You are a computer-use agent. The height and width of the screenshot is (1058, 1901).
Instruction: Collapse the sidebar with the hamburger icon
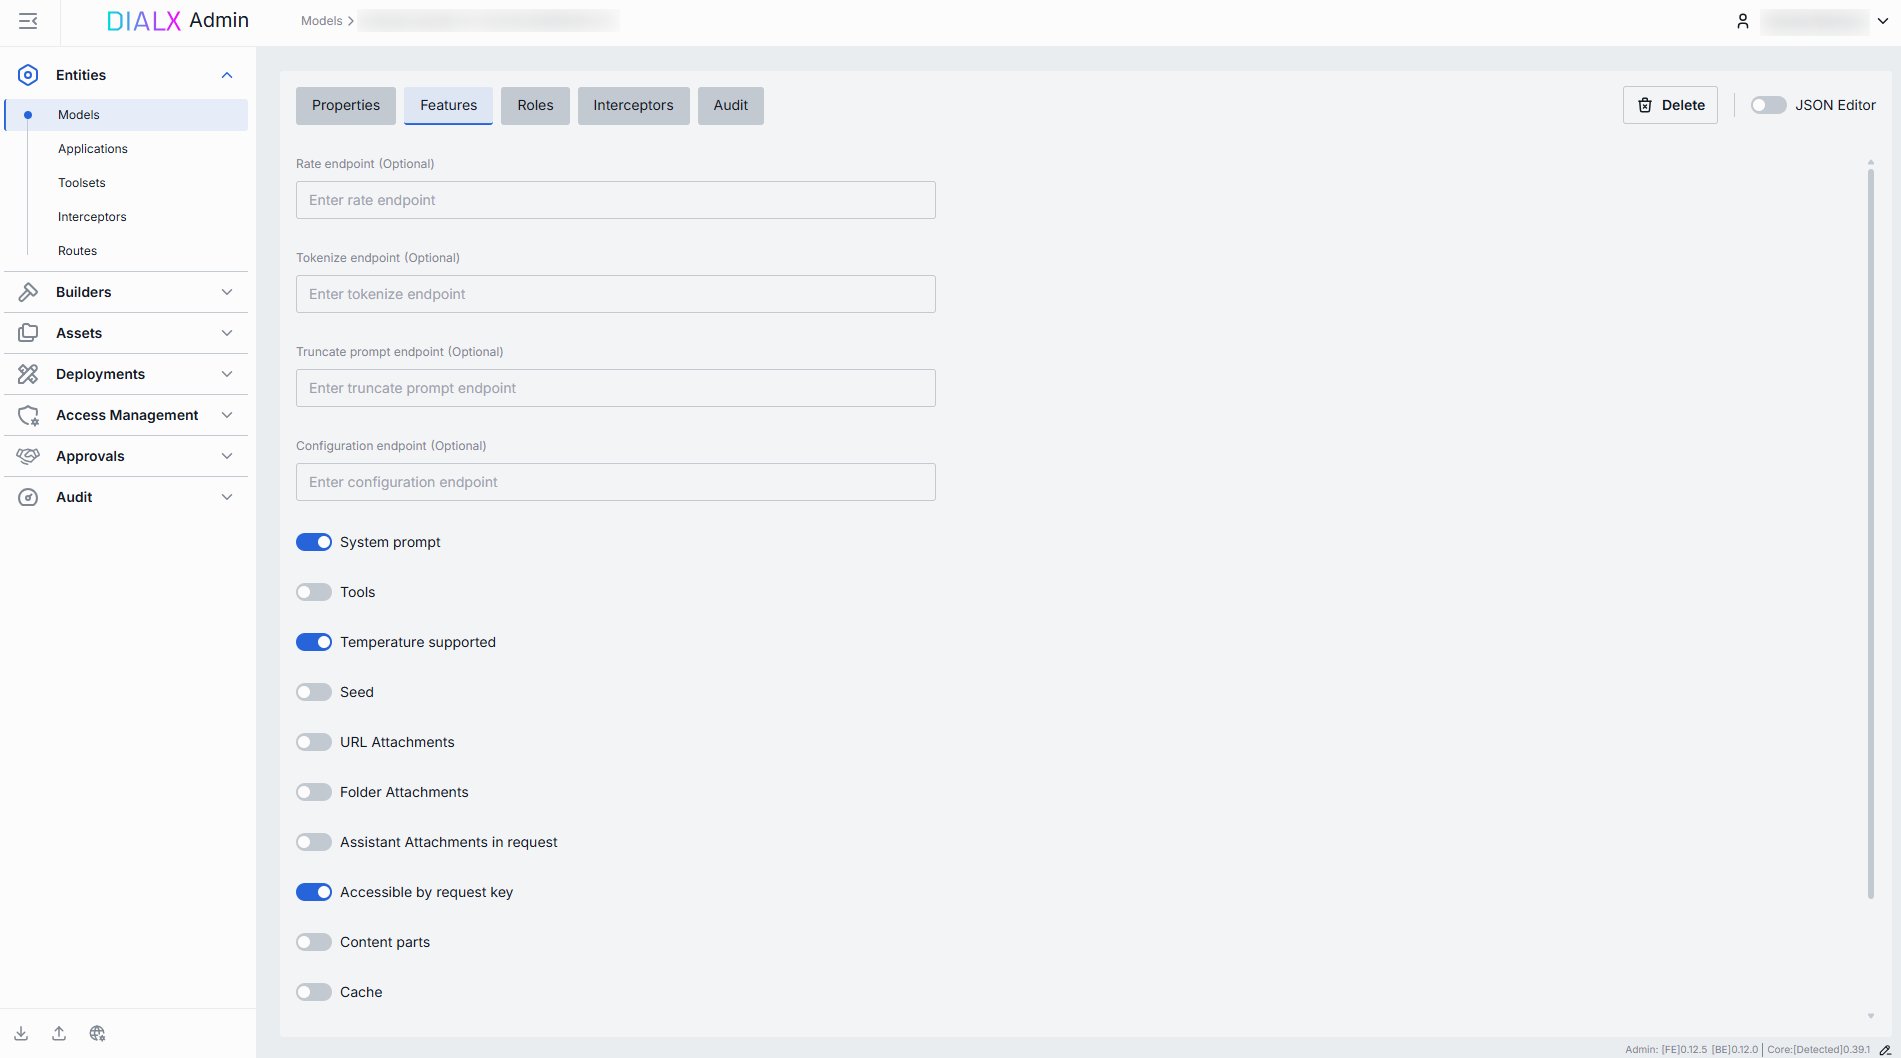click(28, 21)
